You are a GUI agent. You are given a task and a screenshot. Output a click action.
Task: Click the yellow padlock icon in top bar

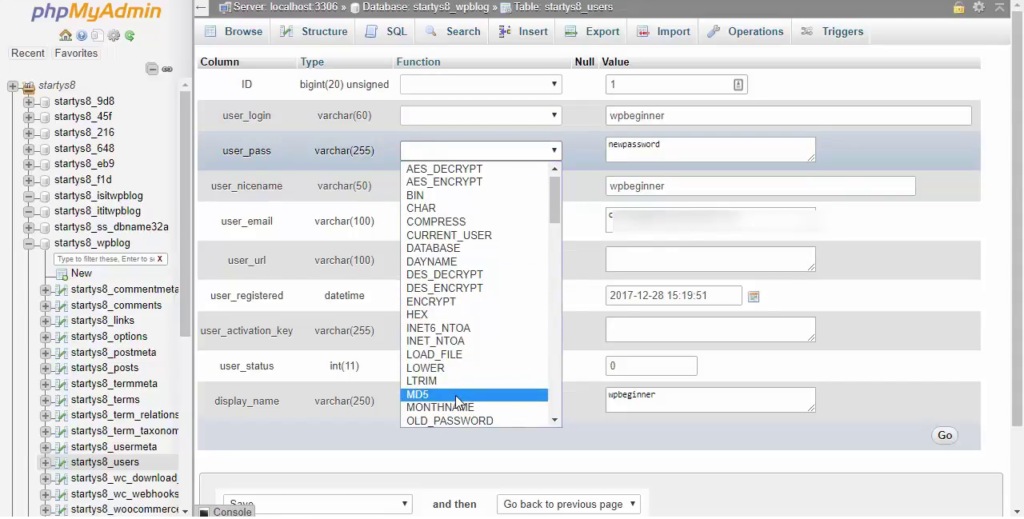tap(958, 7)
